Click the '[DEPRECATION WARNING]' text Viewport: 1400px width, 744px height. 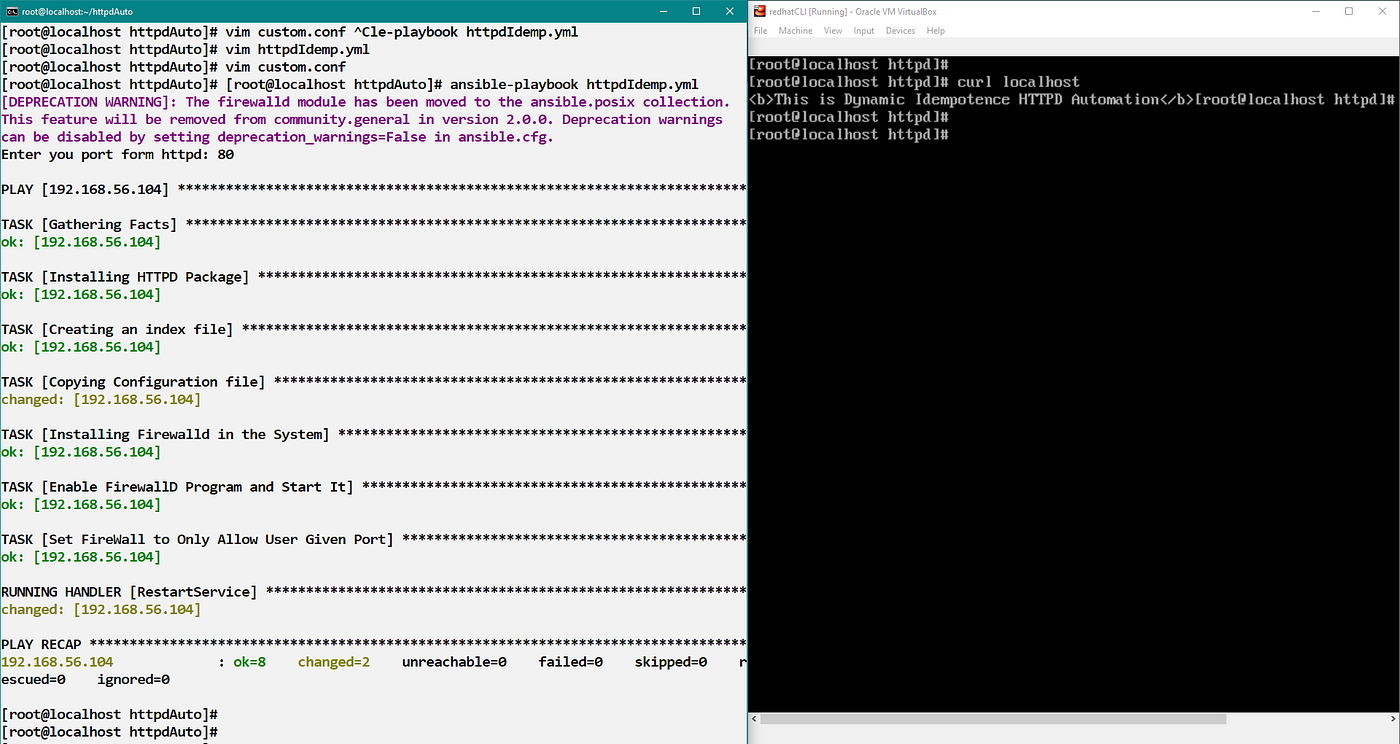(90, 102)
